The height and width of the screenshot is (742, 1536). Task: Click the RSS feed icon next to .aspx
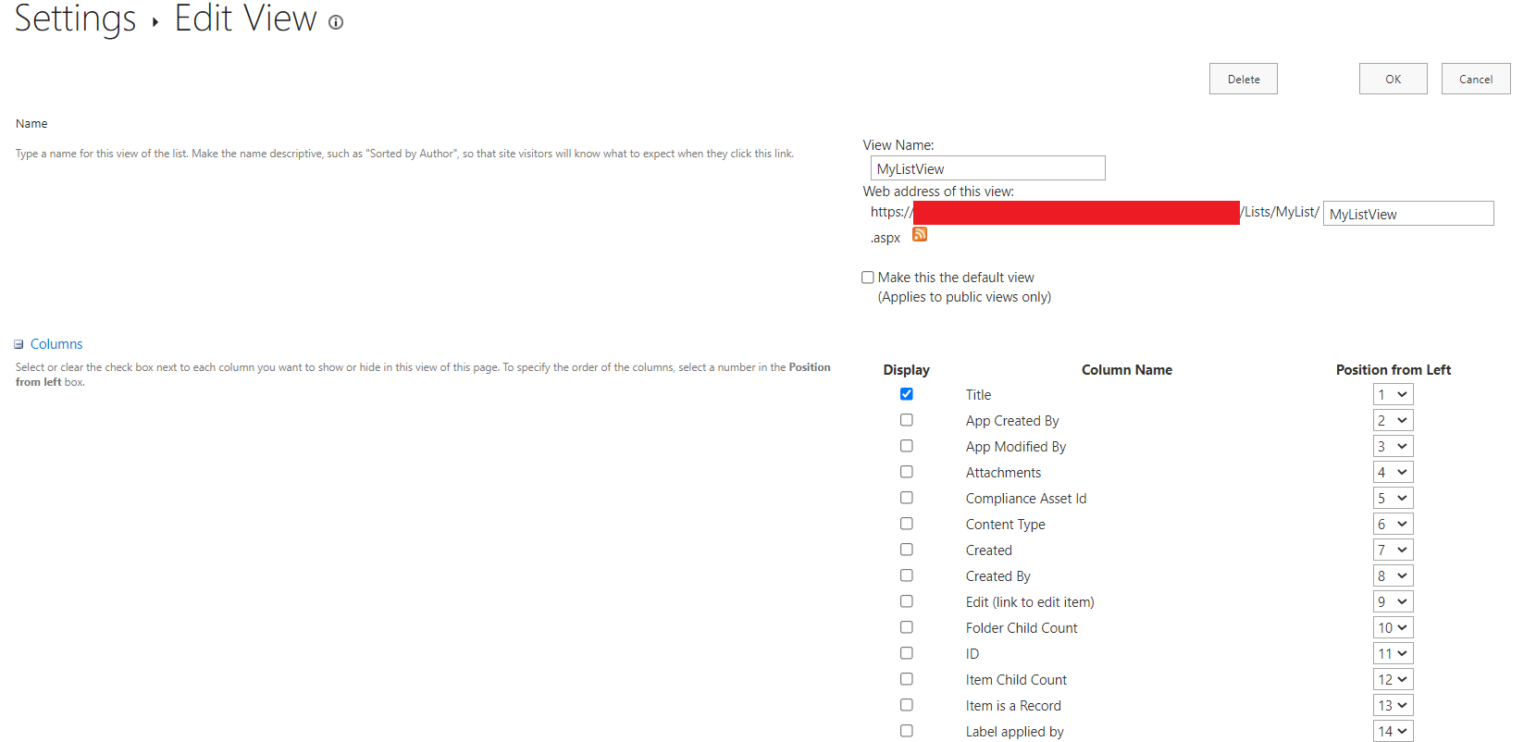(x=920, y=234)
